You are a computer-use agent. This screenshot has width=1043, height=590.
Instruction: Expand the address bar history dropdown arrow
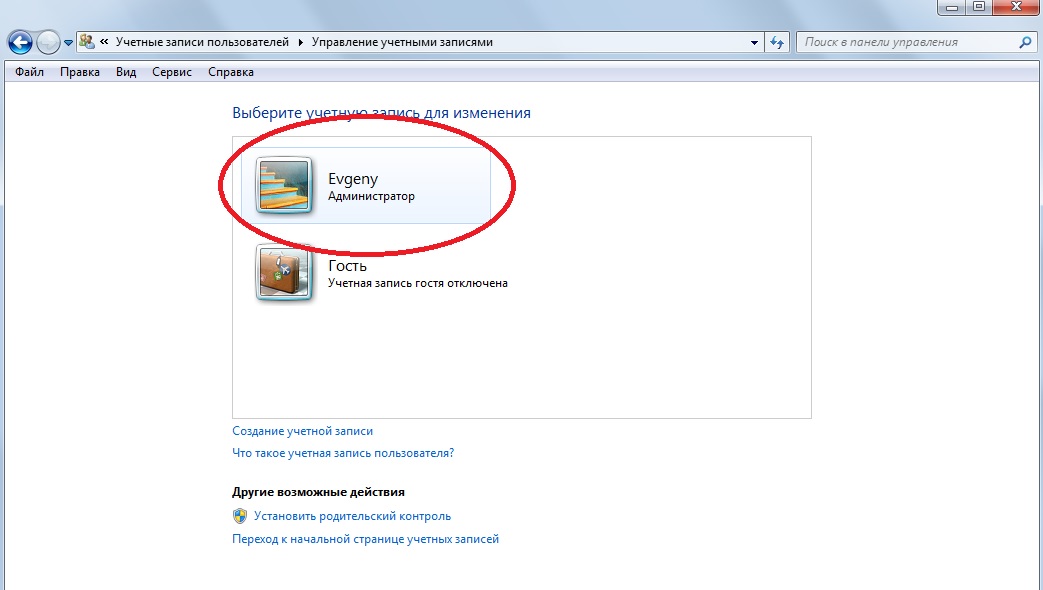754,43
